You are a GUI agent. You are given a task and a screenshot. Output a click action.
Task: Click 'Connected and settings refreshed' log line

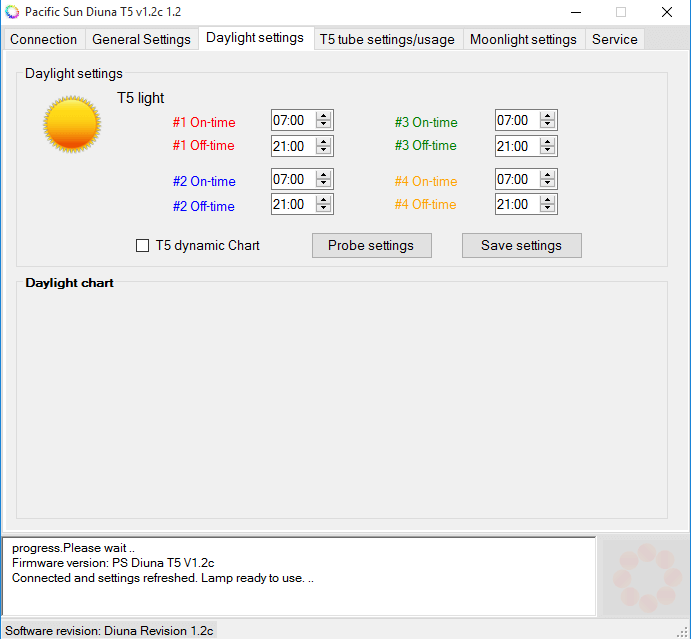(x=163, y=578)
